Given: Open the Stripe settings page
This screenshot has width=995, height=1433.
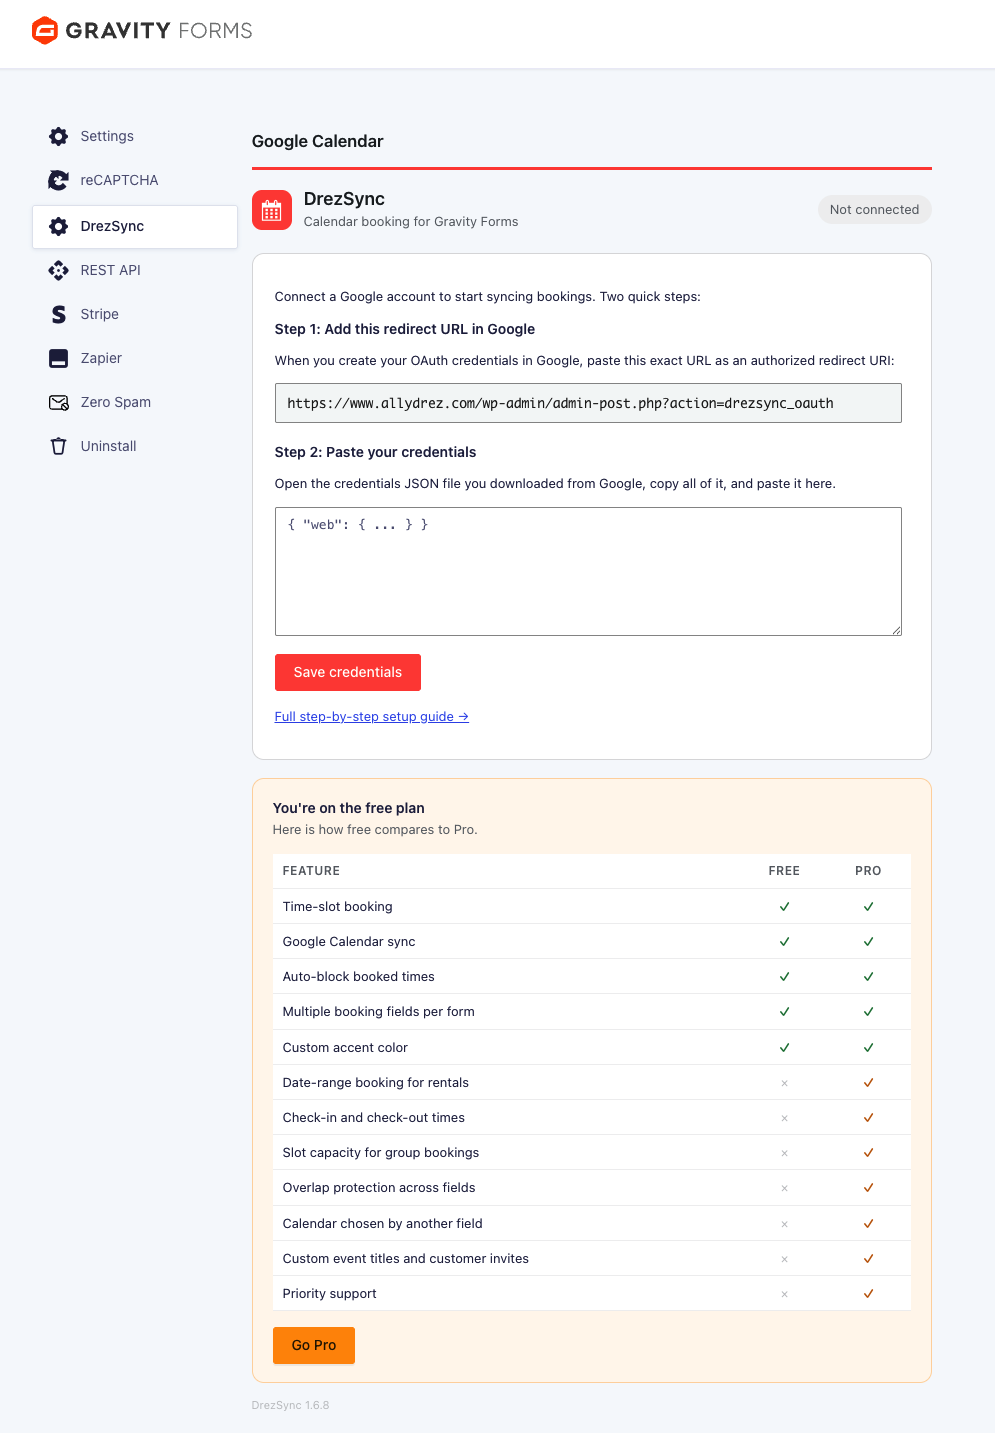Looking at the screenshot, I should 135,314.
